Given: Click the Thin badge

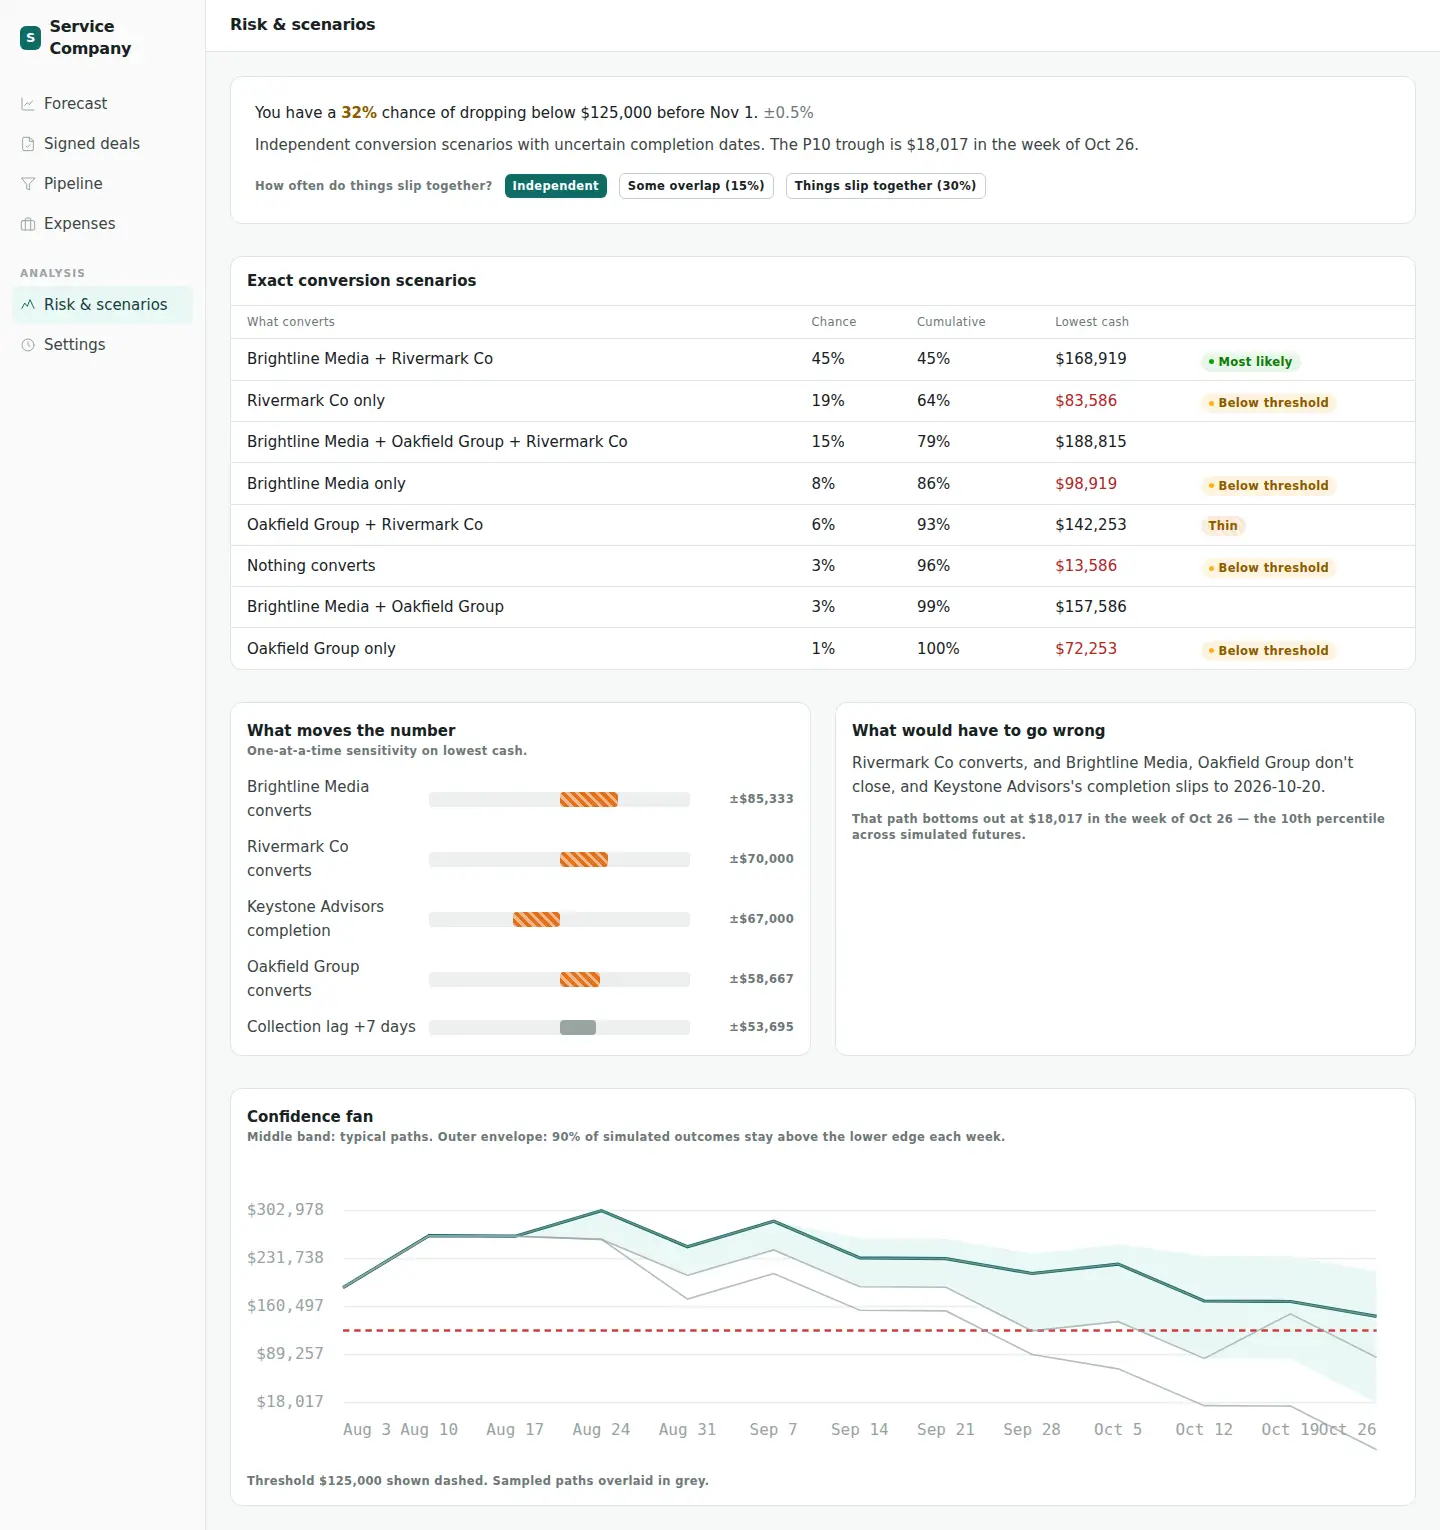Looking at the screenshot, I should click(1223, 526).
